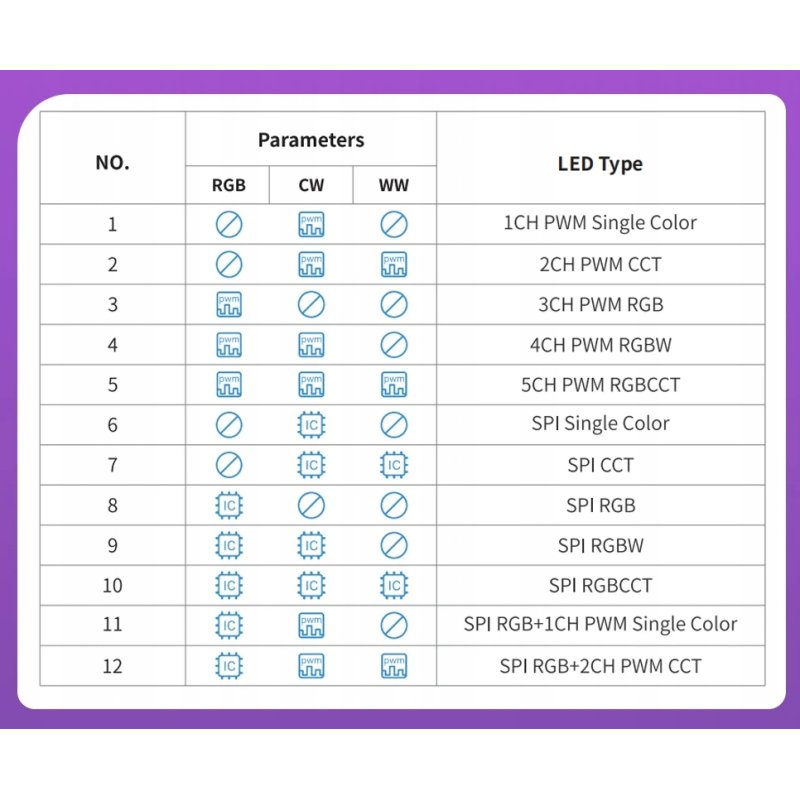The image size is (800, 800).
Task: Click the WW PWM icon in row 12
Action: tap(394, 666)
